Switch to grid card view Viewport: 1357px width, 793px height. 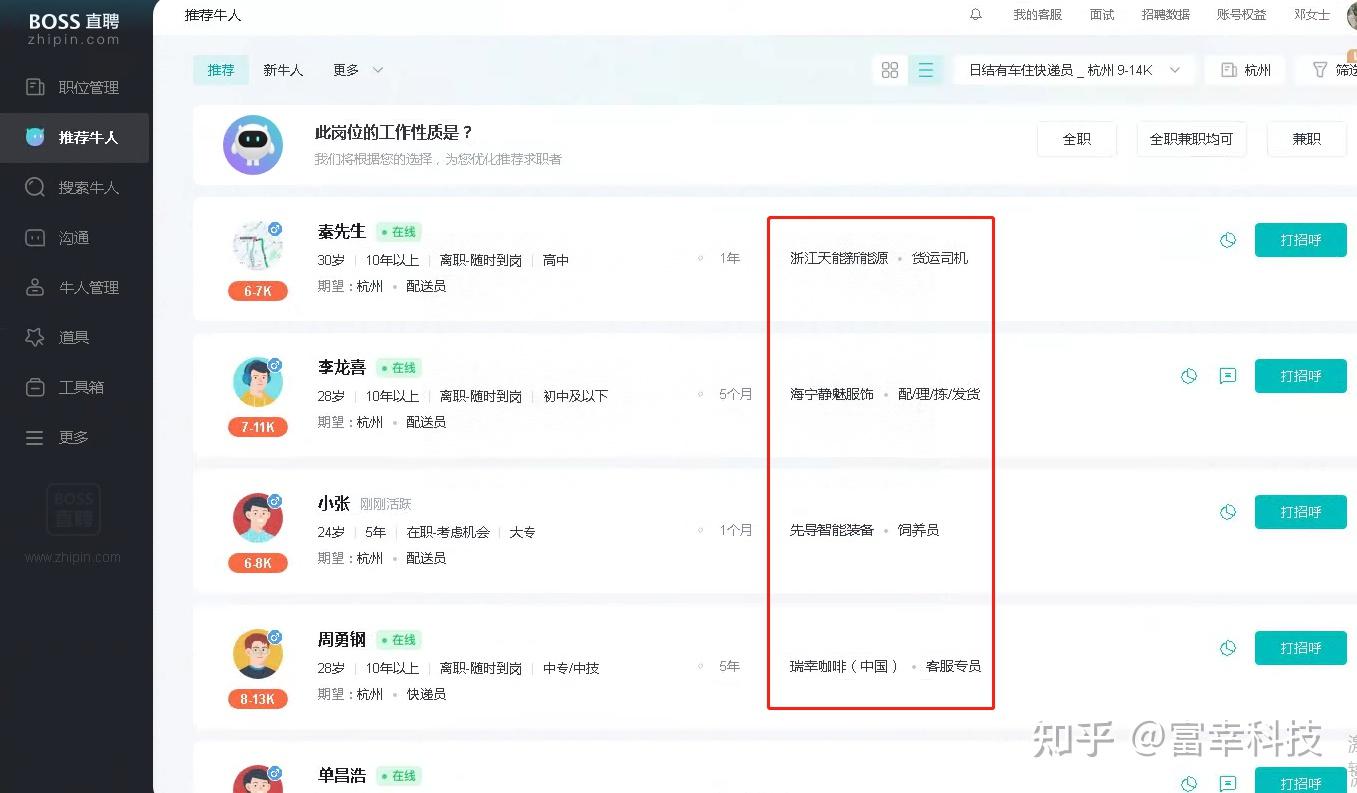click(x=890, y=70)
